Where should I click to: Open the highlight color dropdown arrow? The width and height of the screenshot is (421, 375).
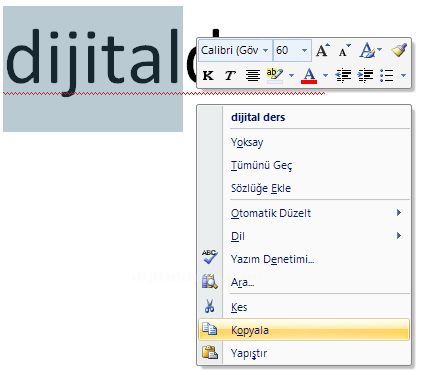point(291,76)
